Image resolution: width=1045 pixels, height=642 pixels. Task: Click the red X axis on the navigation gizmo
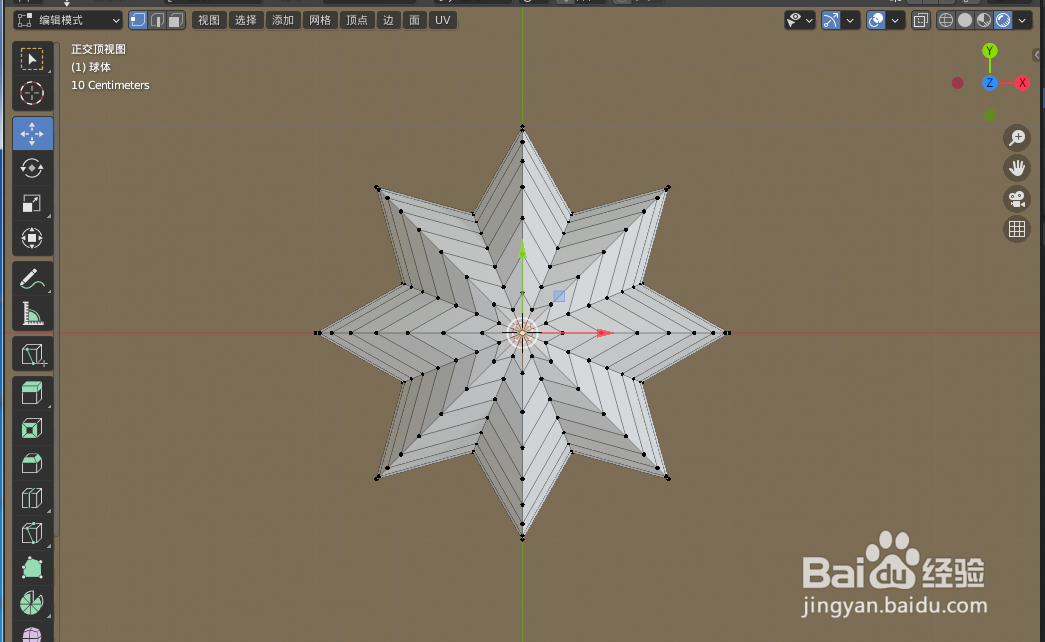(1022, 83)
